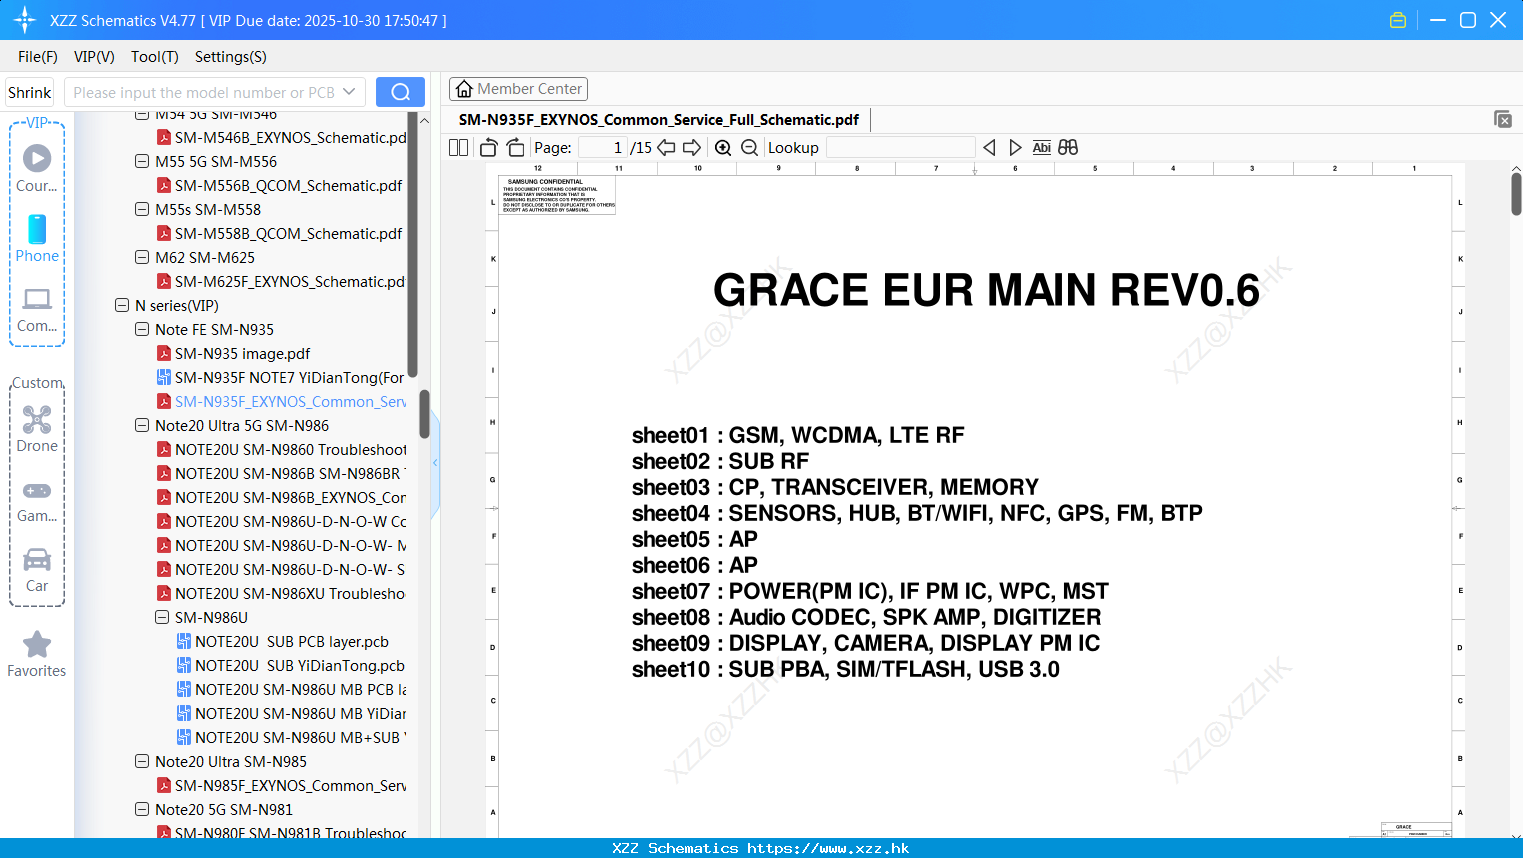Open NOTE20U SM-N986XU Troubleshooting file
The height and width of the screenshot is (858, 1523).
(281, 593)
